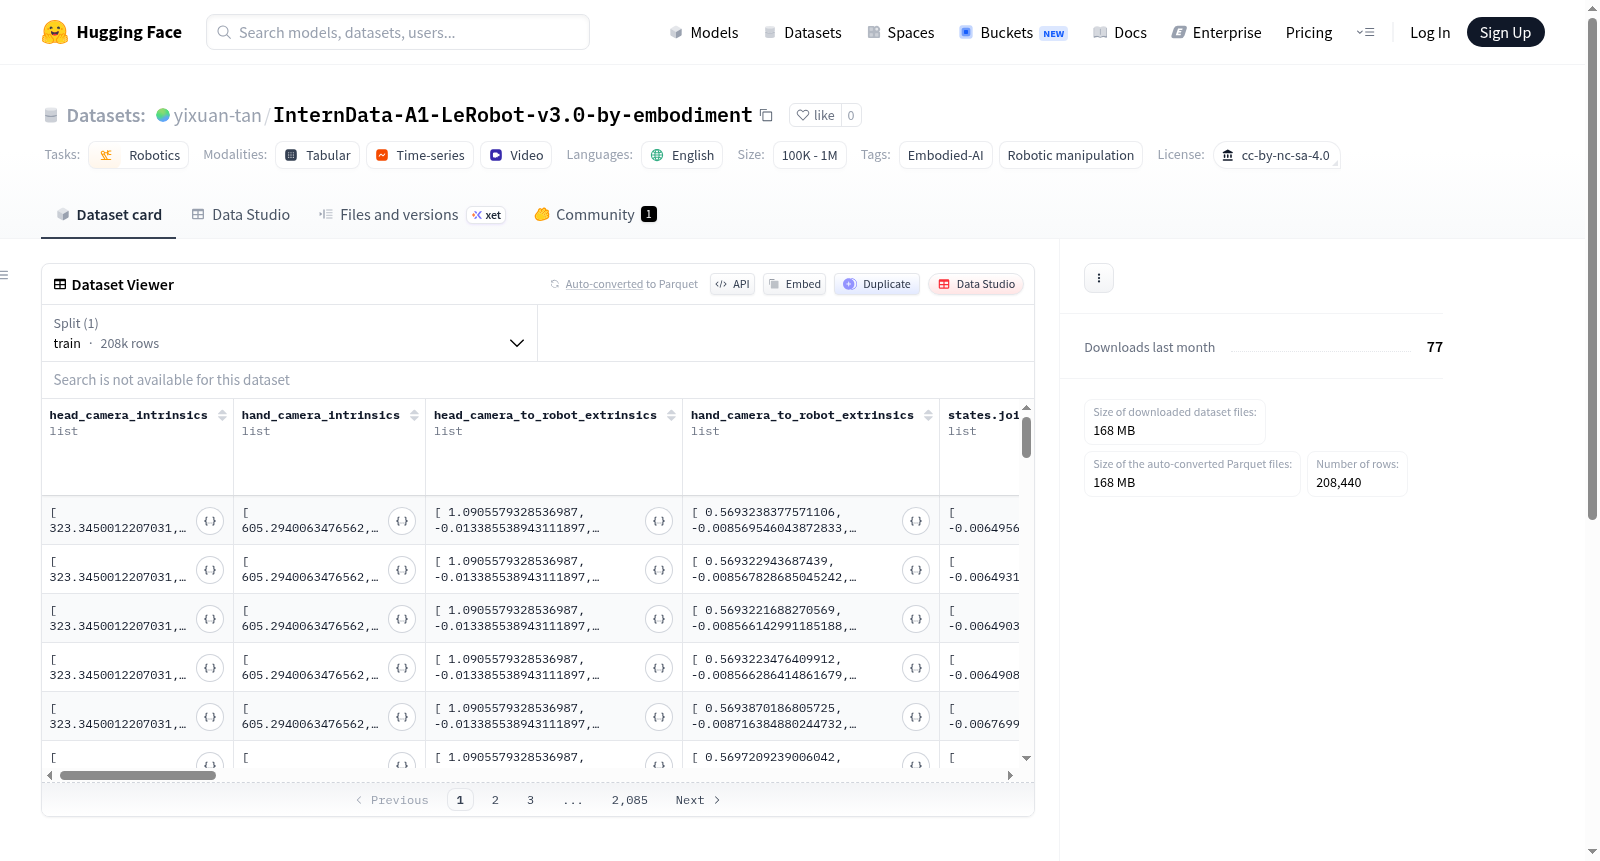Go to page 2 of the table
1600x861 pixels.
(495, 800)
